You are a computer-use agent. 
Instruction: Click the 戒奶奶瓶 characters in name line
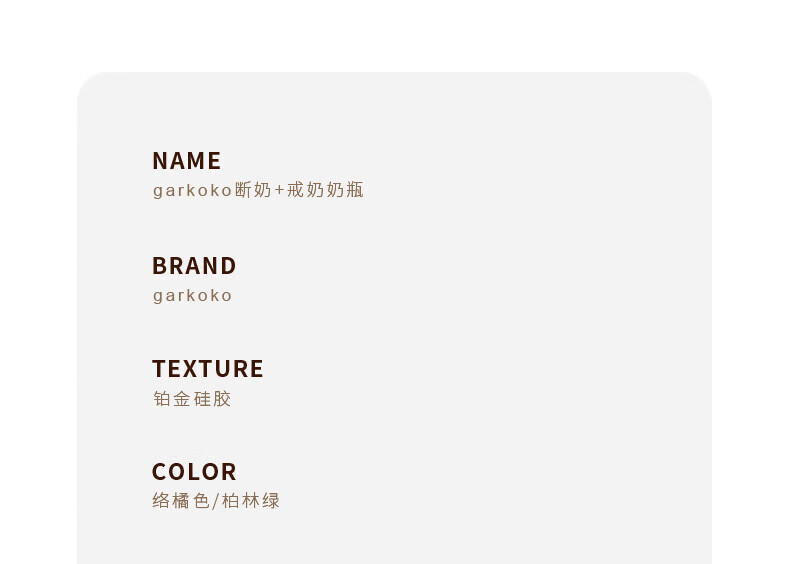pos(325,190)
